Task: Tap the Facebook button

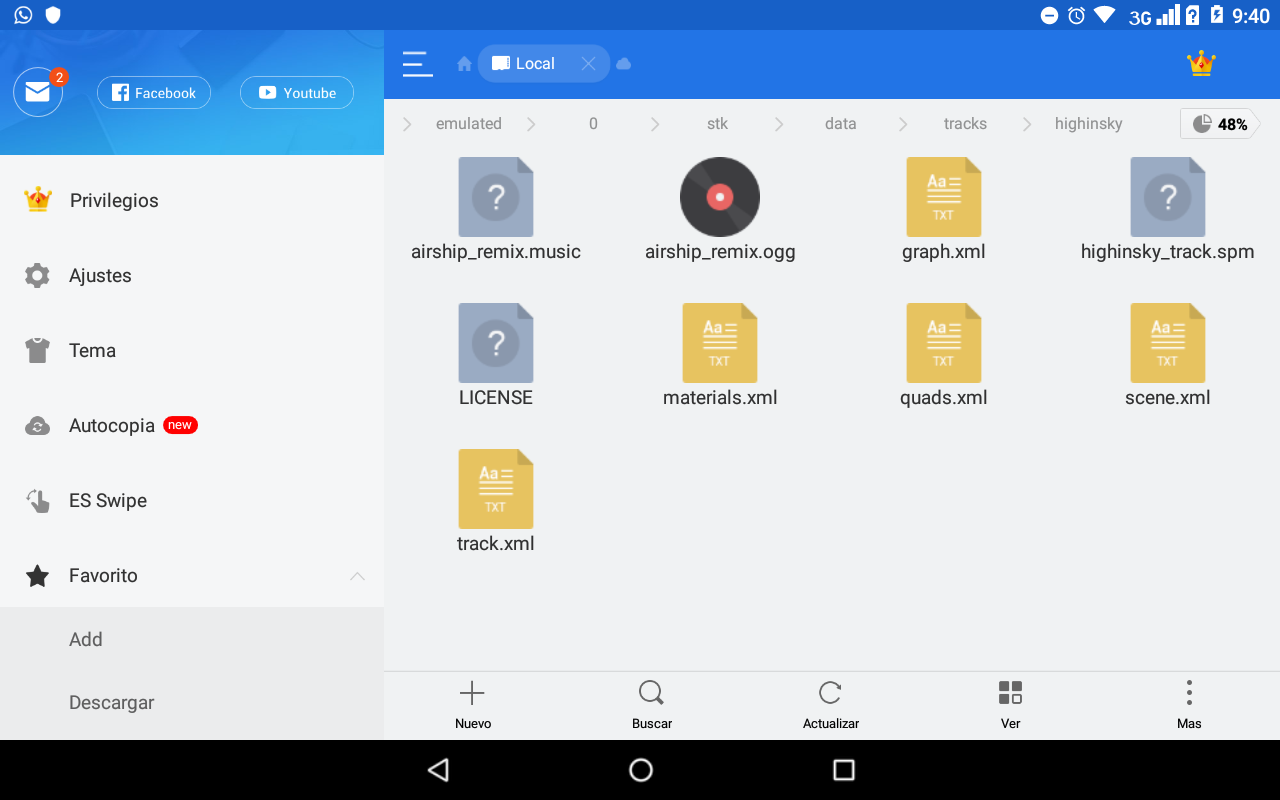Action: tap(154, 93)
